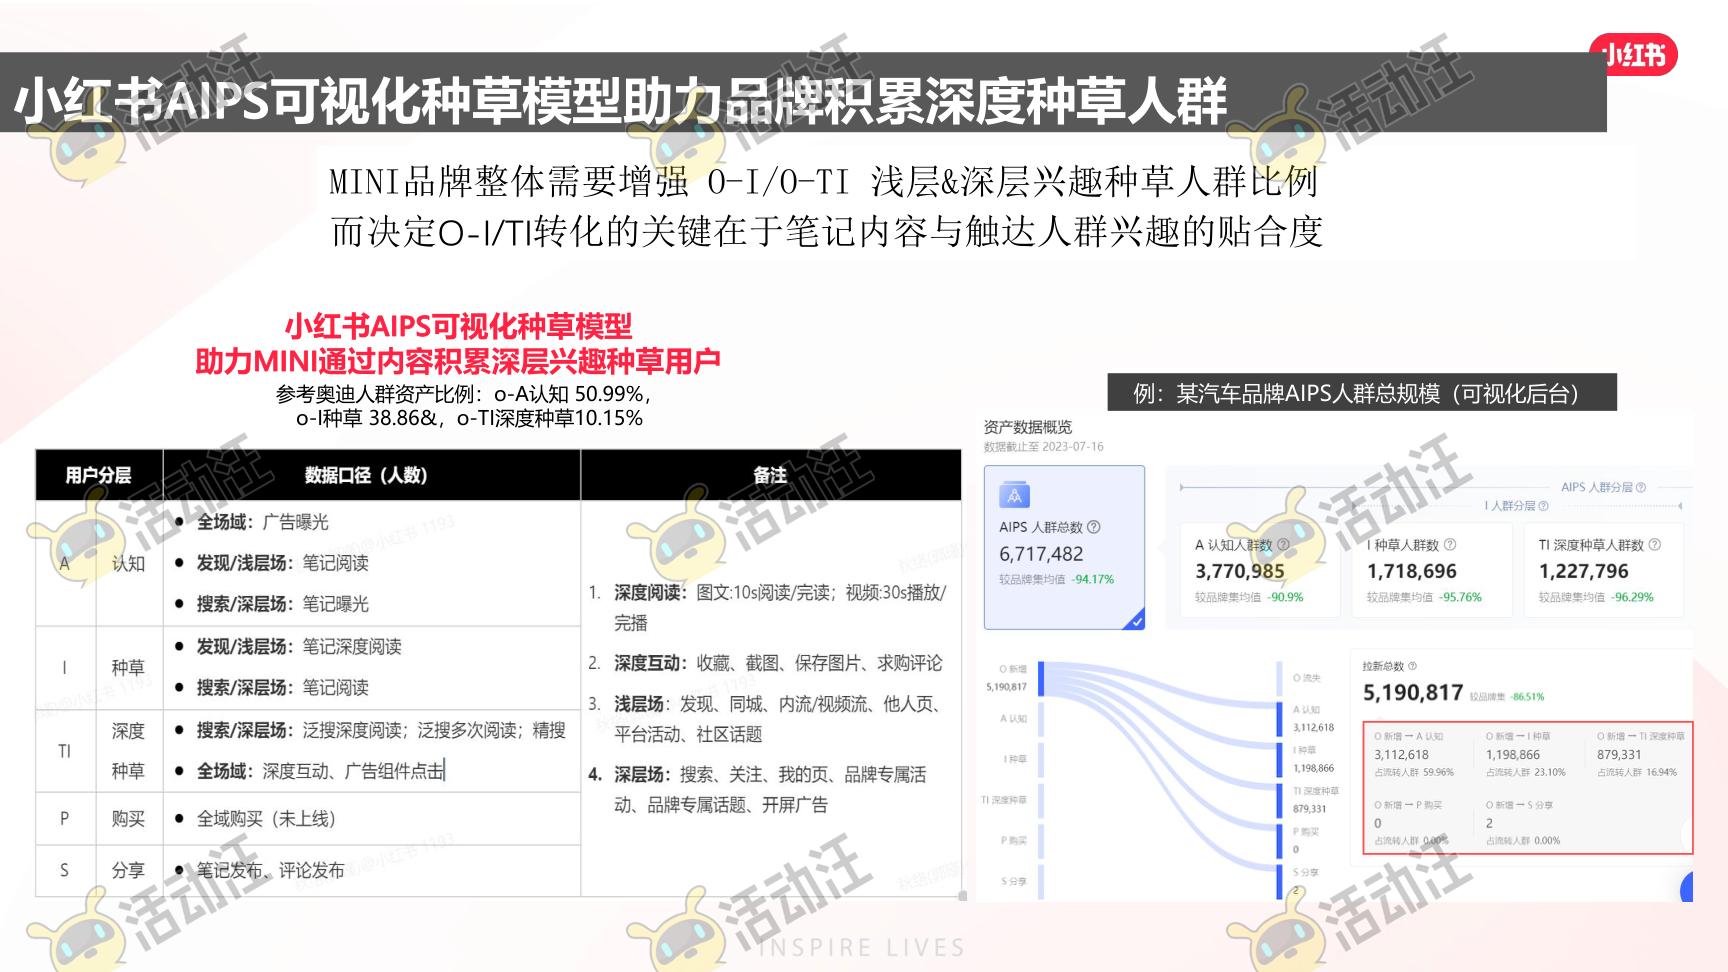The image size is (1728, 972).
Task: Click the 占流转人群 16.94% value
Action: tap(1637, 773)
